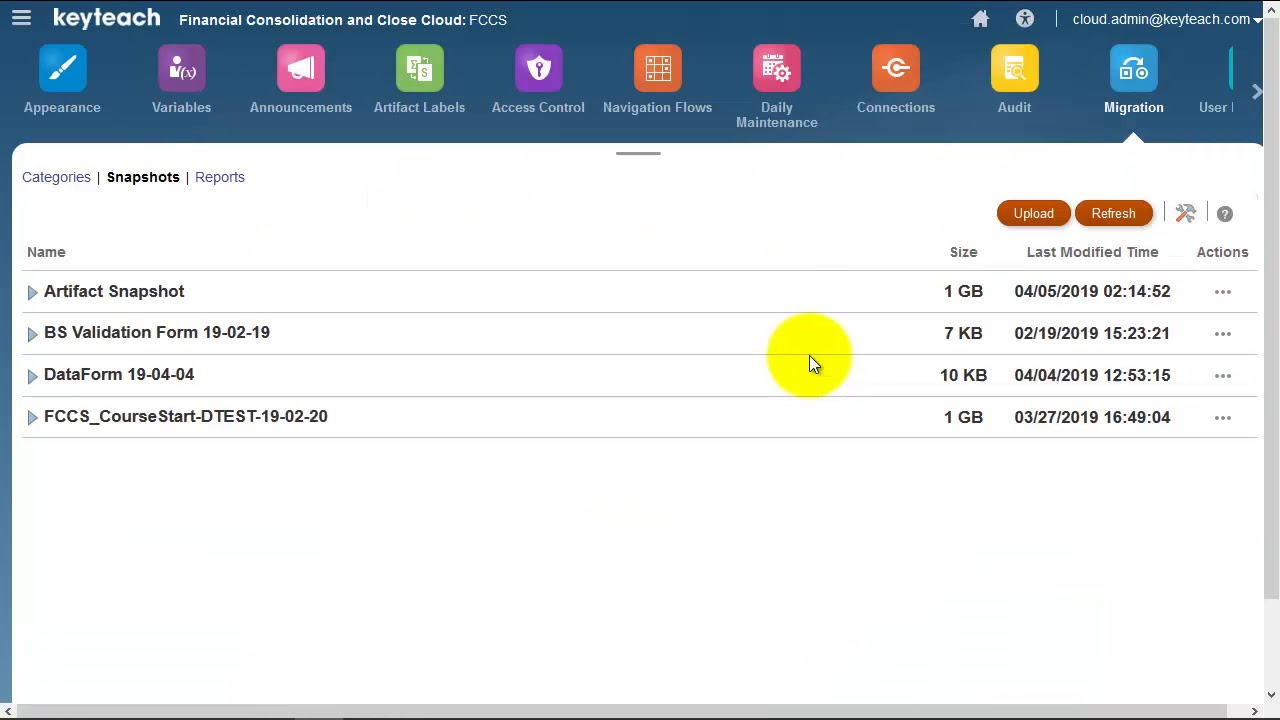Open the hamburger navigator menu
The height and width of the screenshot is (720, 1280).
[x=21, y=18]
